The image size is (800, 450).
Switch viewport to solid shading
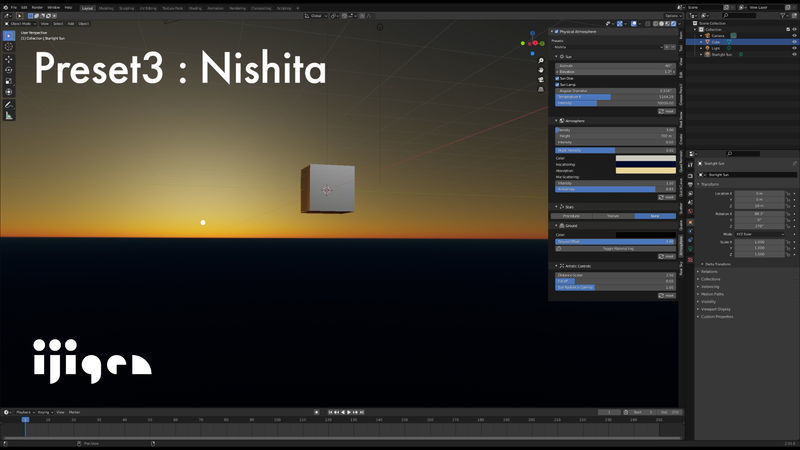[x=662, y=23]
